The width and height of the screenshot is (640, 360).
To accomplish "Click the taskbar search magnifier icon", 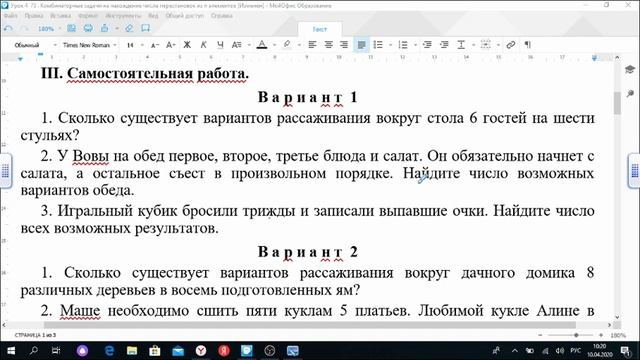I will pyautogui.click(x=33, y=351).
